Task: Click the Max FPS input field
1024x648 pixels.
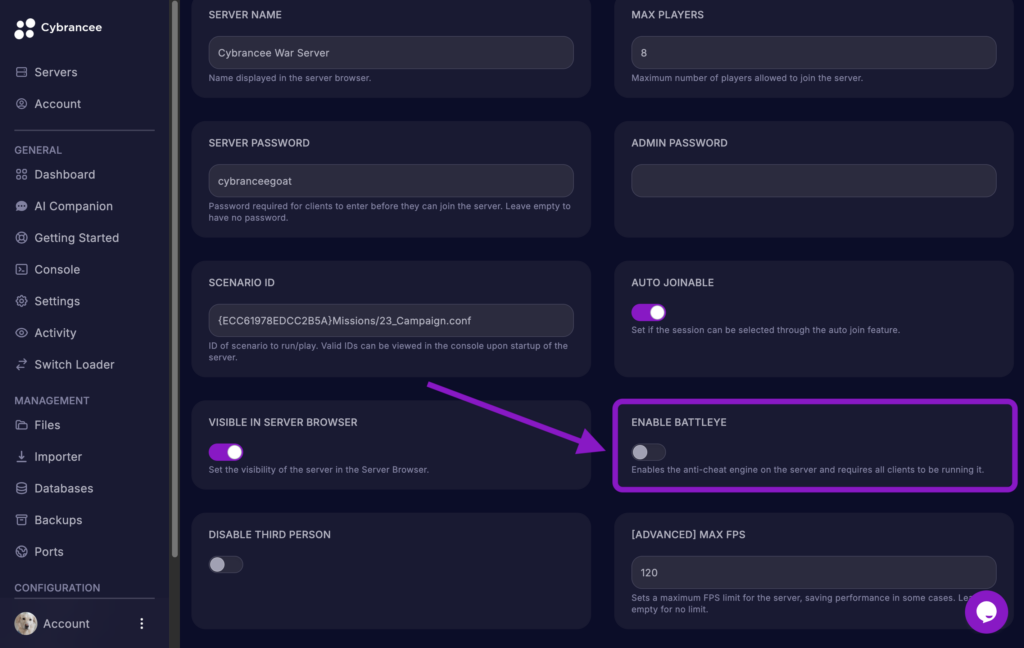Action: pyautogui.click(x=814, y=573)
